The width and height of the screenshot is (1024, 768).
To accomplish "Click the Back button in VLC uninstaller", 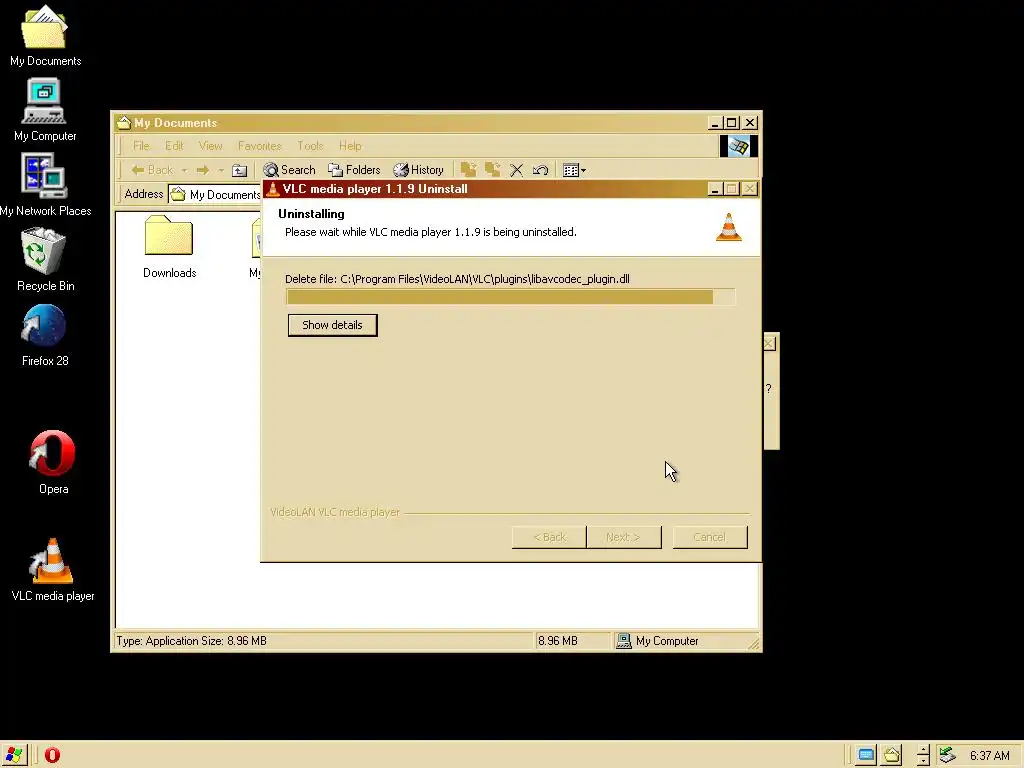I will (x=549, y=537).
